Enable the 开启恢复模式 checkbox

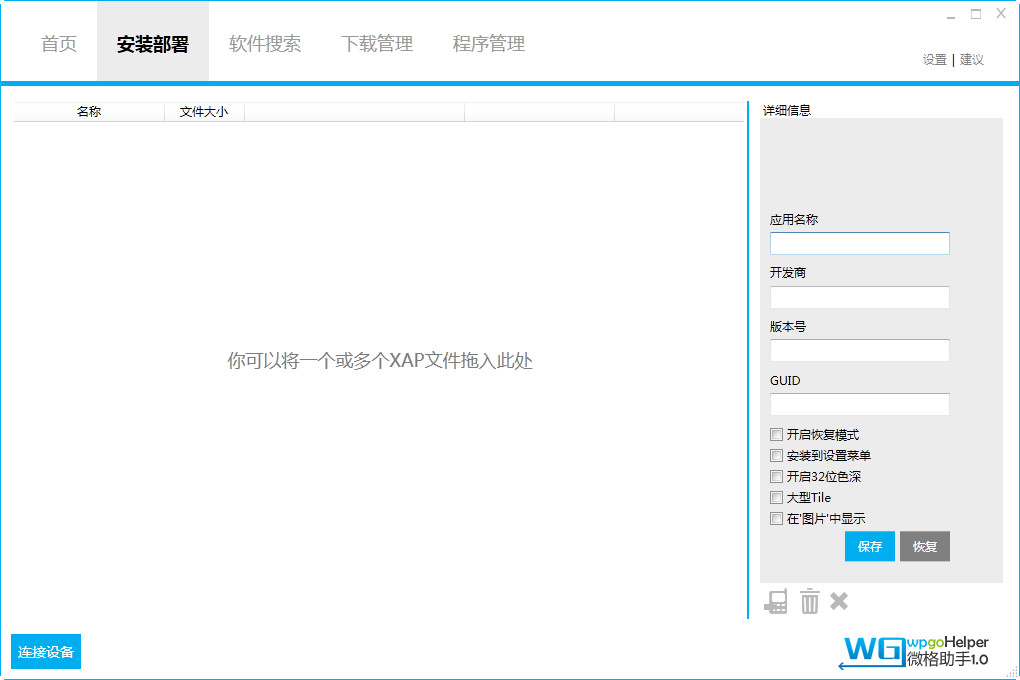tap(777, 434)
